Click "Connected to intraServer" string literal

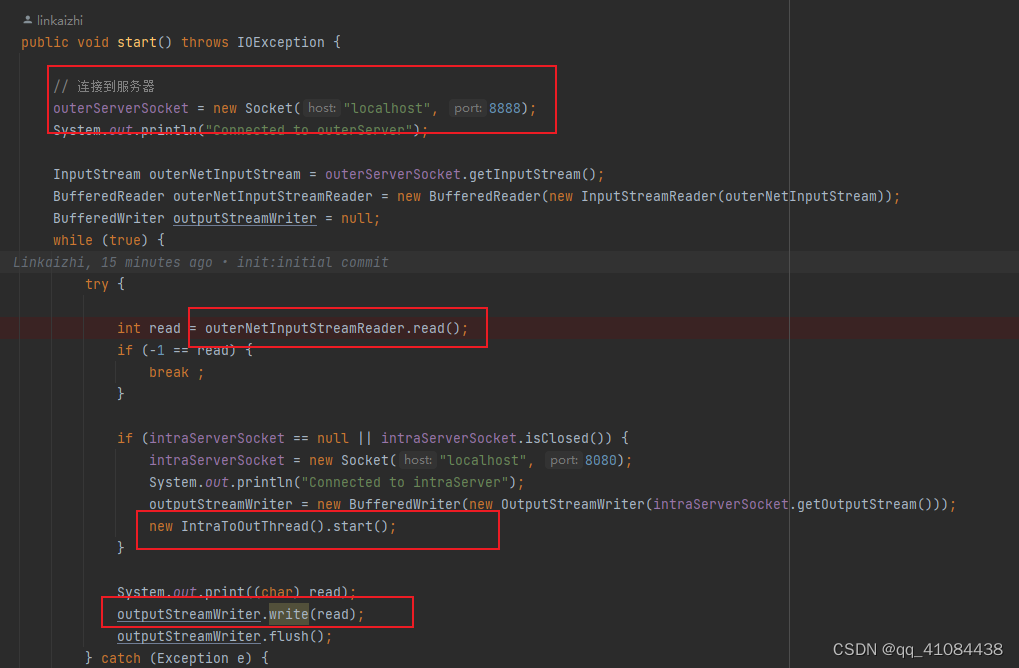point(405,482)
